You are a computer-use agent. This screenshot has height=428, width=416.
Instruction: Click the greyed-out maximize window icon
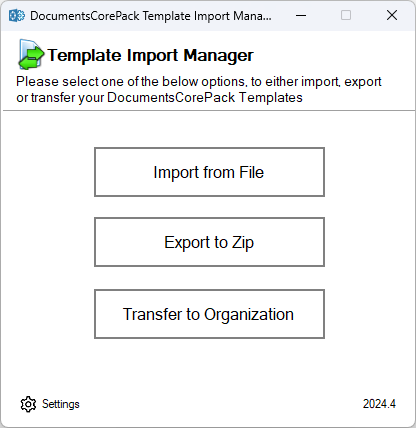tap(346, 15)
